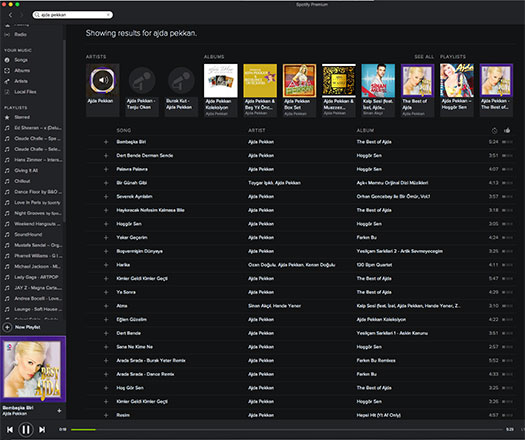Sort by the SONG column header

(x=124, y=131)
